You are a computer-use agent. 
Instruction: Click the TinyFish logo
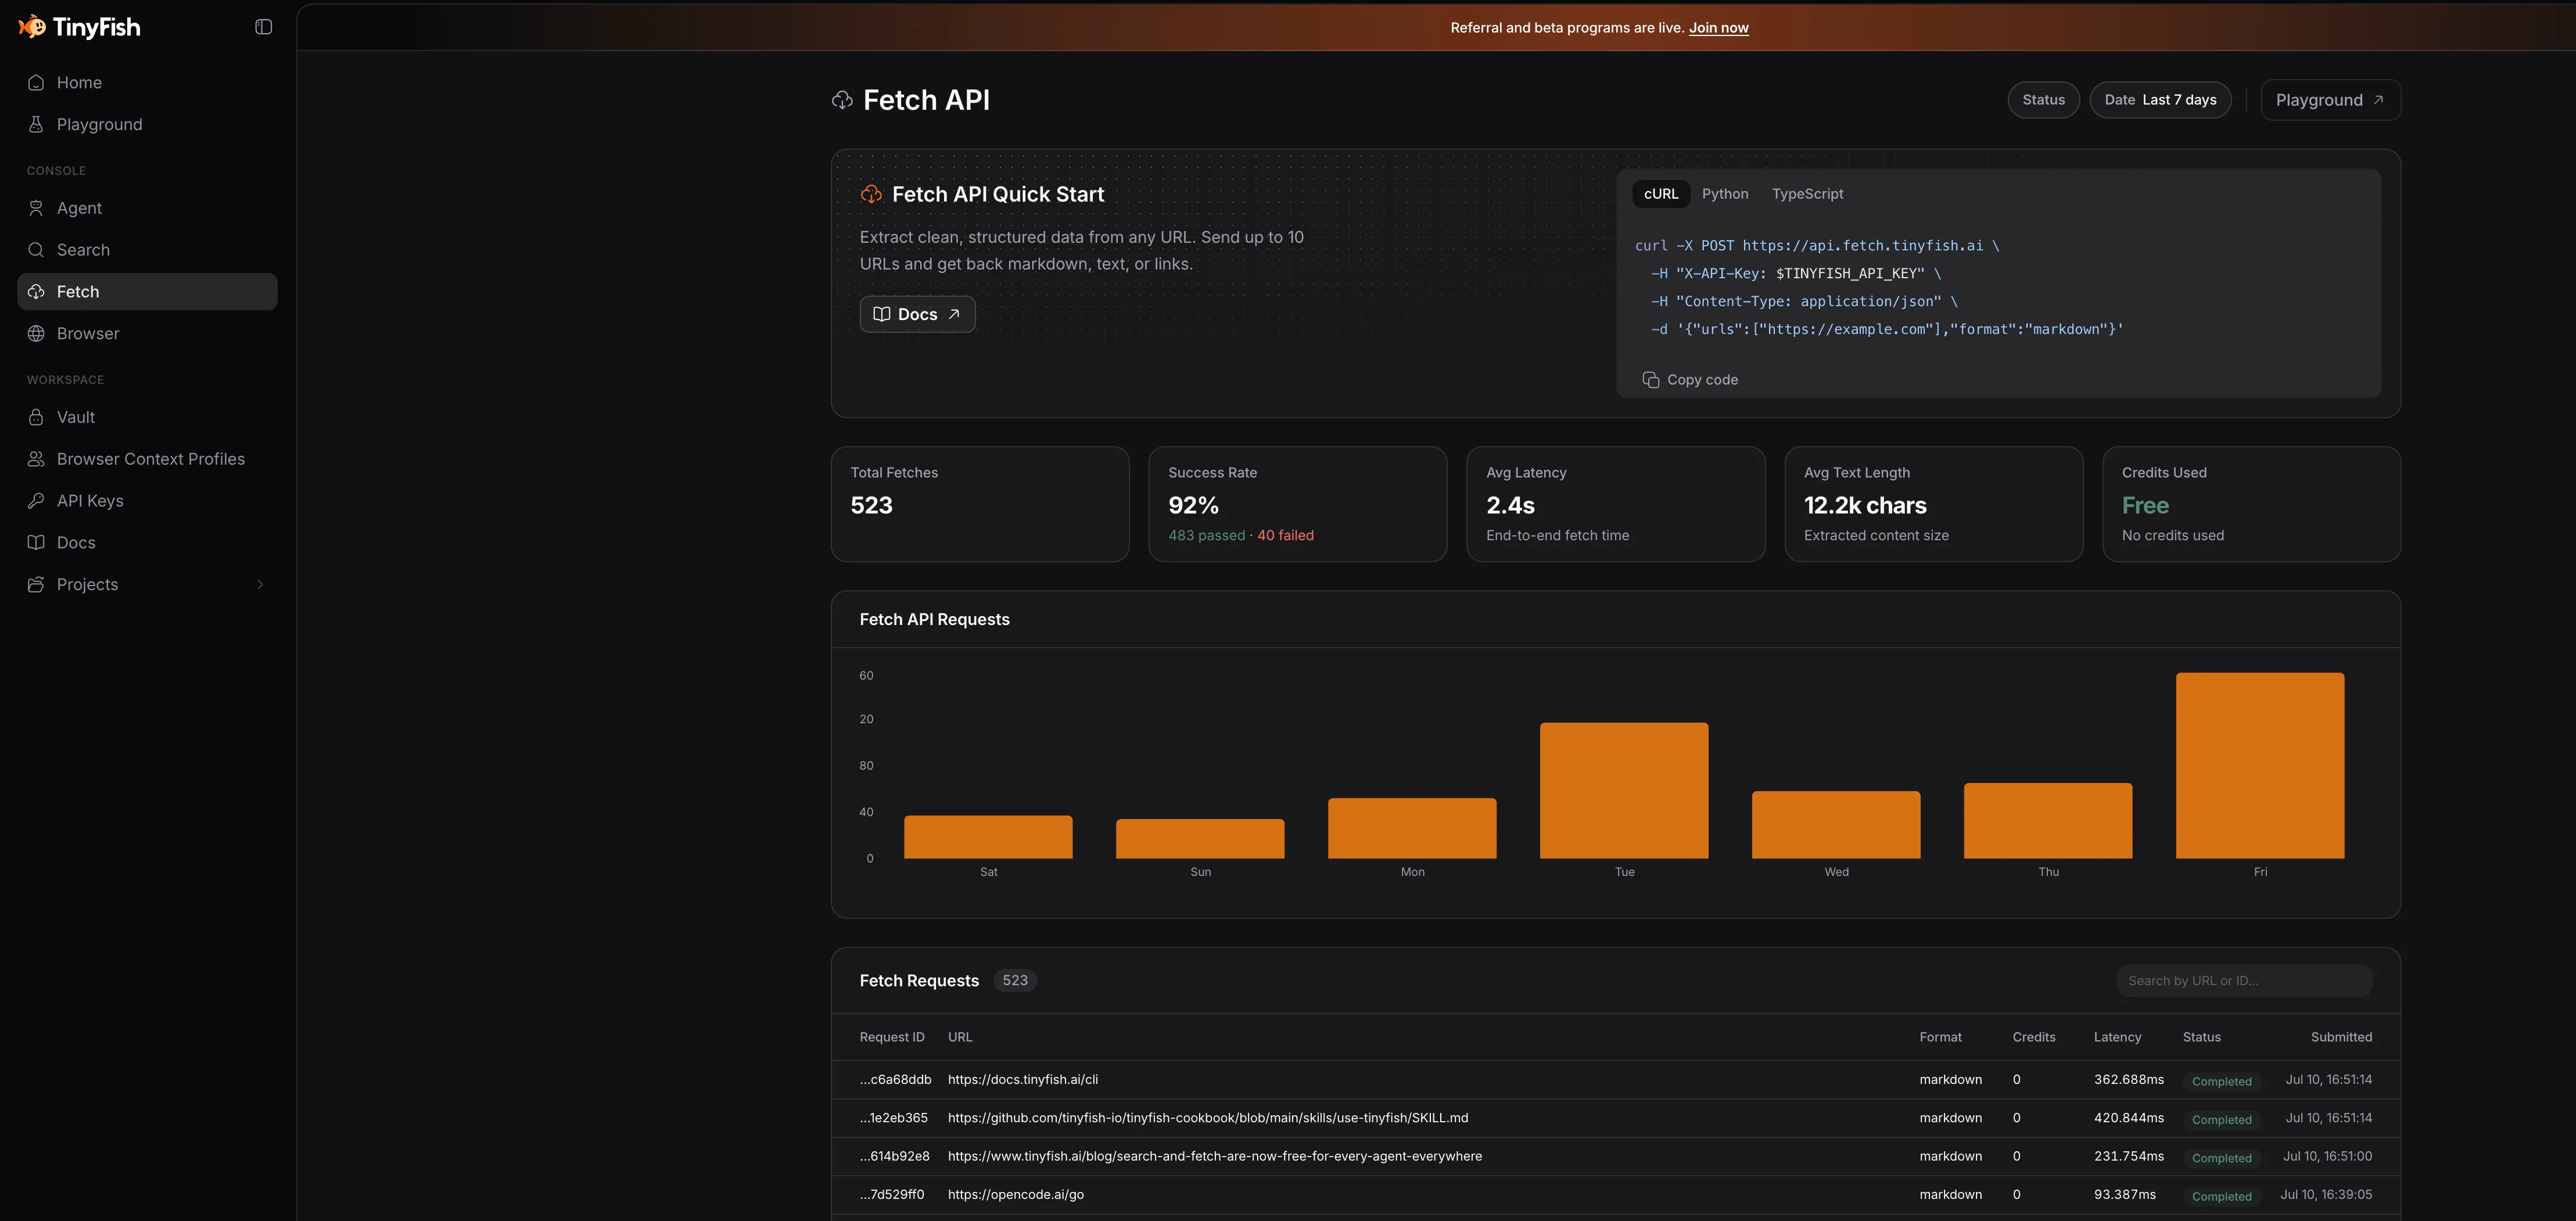(x=79, y=27)
